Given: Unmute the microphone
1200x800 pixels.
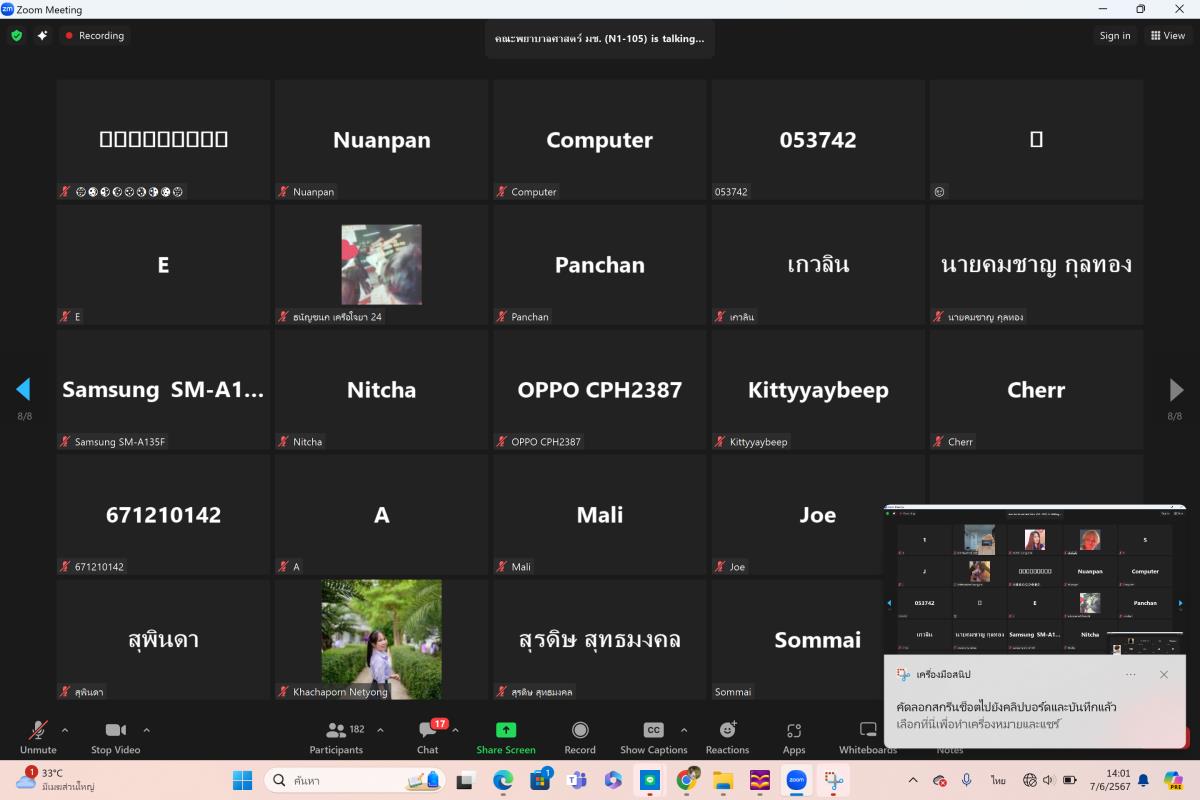Looking at the screenshot, I should [38, 737].
